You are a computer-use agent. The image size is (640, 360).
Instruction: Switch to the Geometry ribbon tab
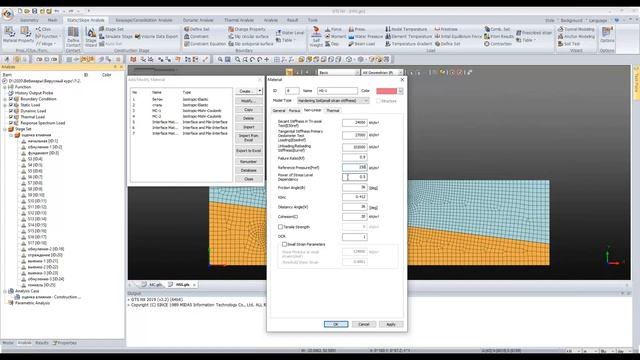[29, 20]
